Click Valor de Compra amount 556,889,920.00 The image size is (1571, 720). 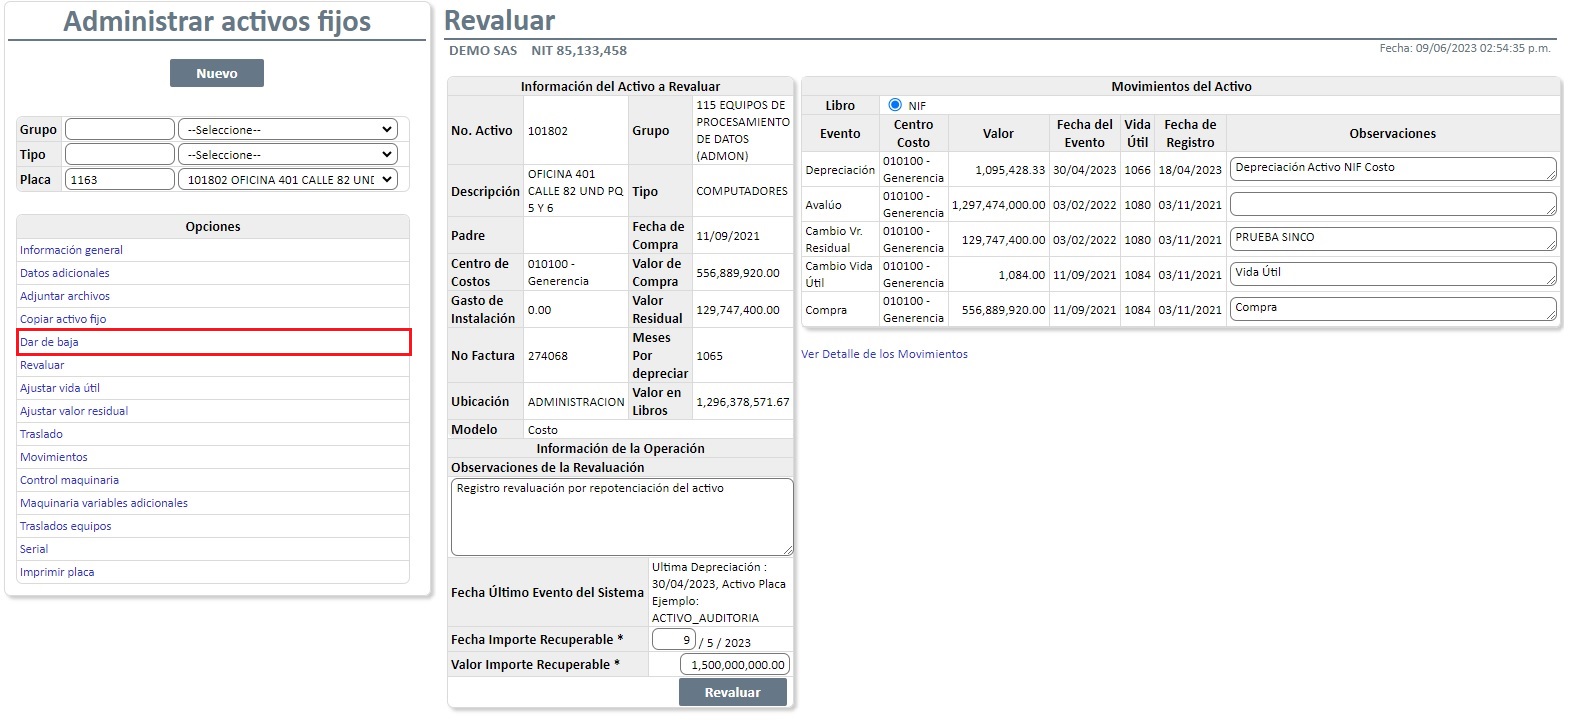pos(738,273)
